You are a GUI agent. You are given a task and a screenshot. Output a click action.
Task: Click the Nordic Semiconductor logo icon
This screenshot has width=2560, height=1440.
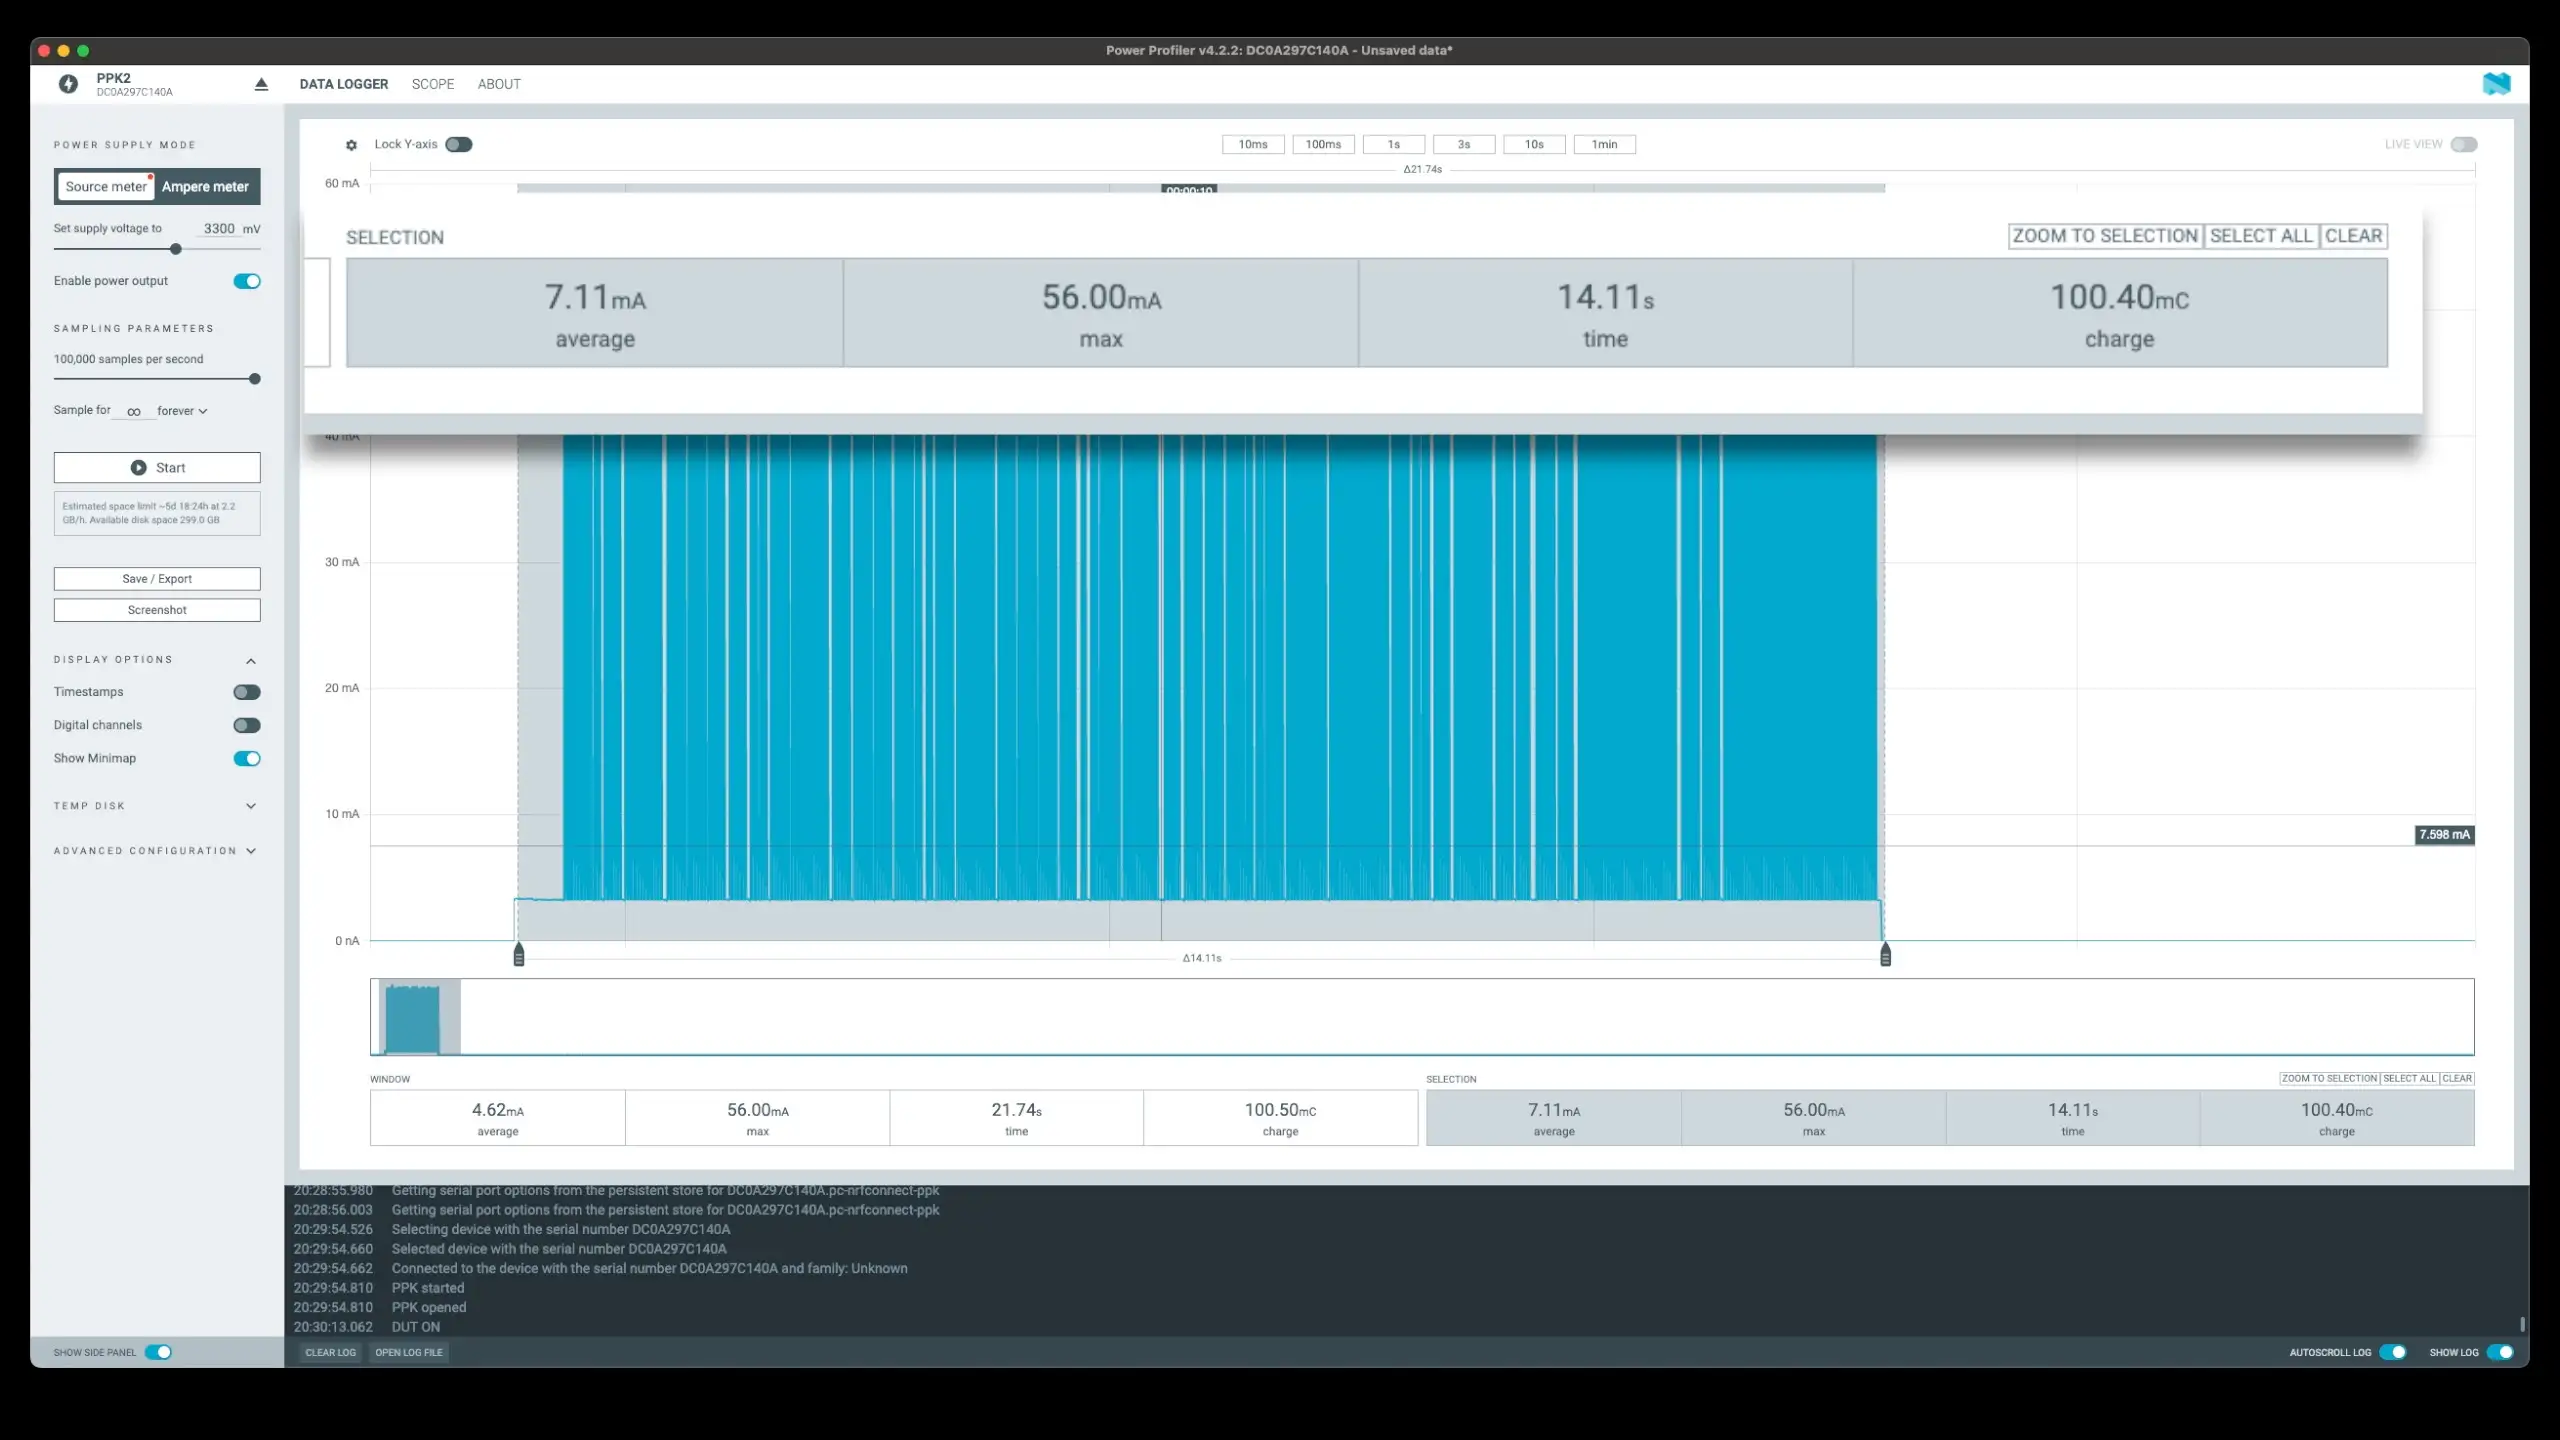click(2496, 84)
